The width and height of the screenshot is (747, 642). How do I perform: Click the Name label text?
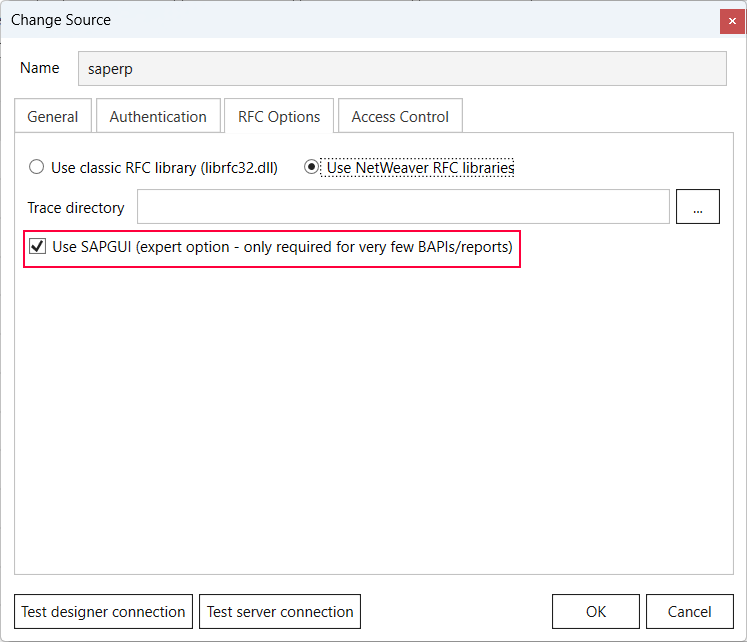pyautogui.click(x=40, y=69)
